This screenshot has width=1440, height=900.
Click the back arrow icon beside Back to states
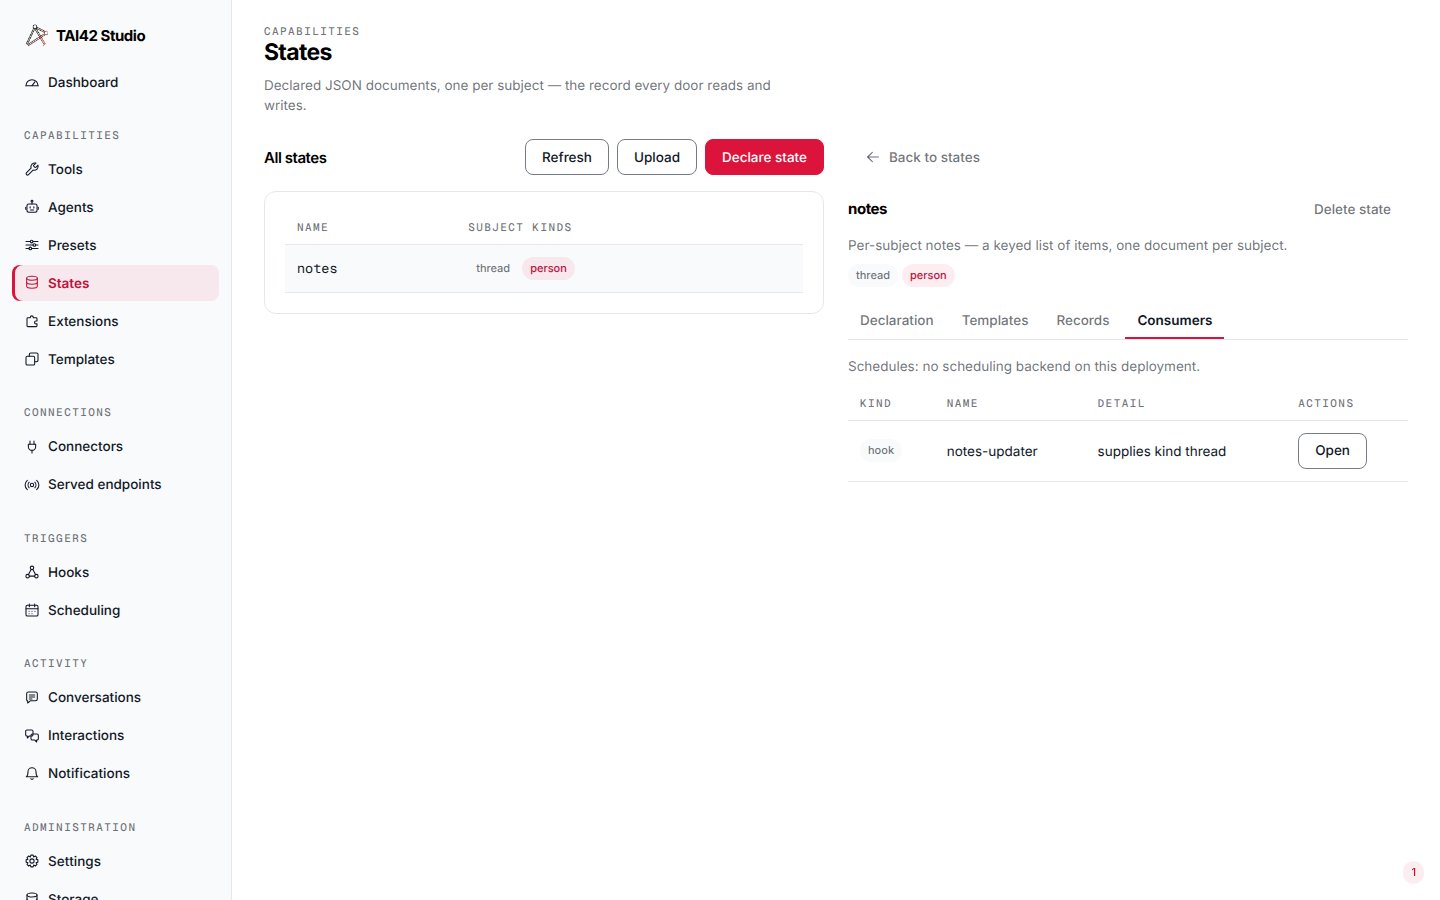point(872,158)
